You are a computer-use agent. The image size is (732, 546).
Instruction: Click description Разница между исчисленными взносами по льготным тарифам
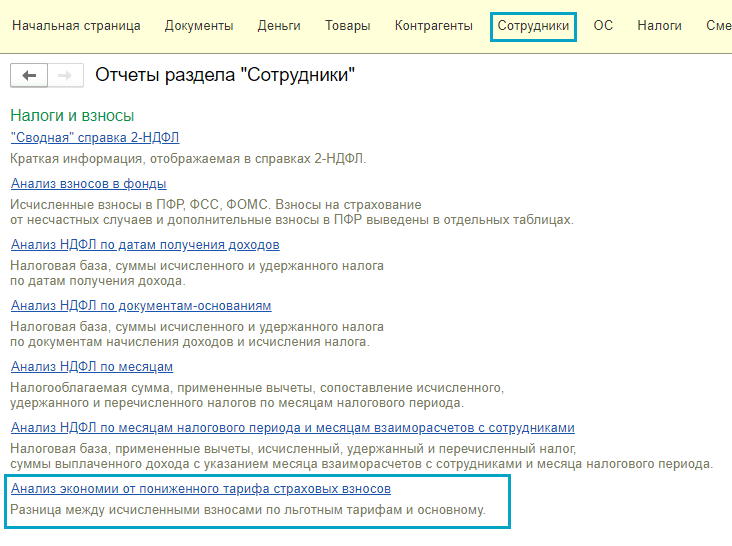[x=248, y=510]
